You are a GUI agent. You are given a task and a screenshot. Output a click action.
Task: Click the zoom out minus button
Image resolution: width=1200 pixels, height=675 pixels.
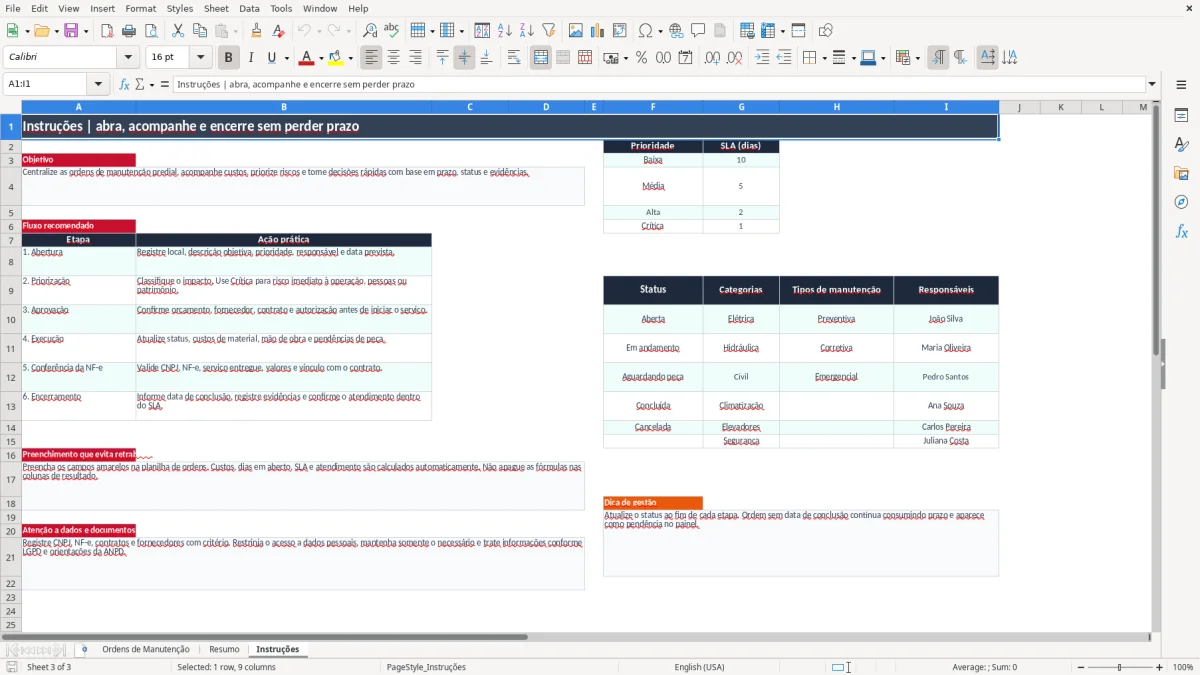pos(1081,667)
